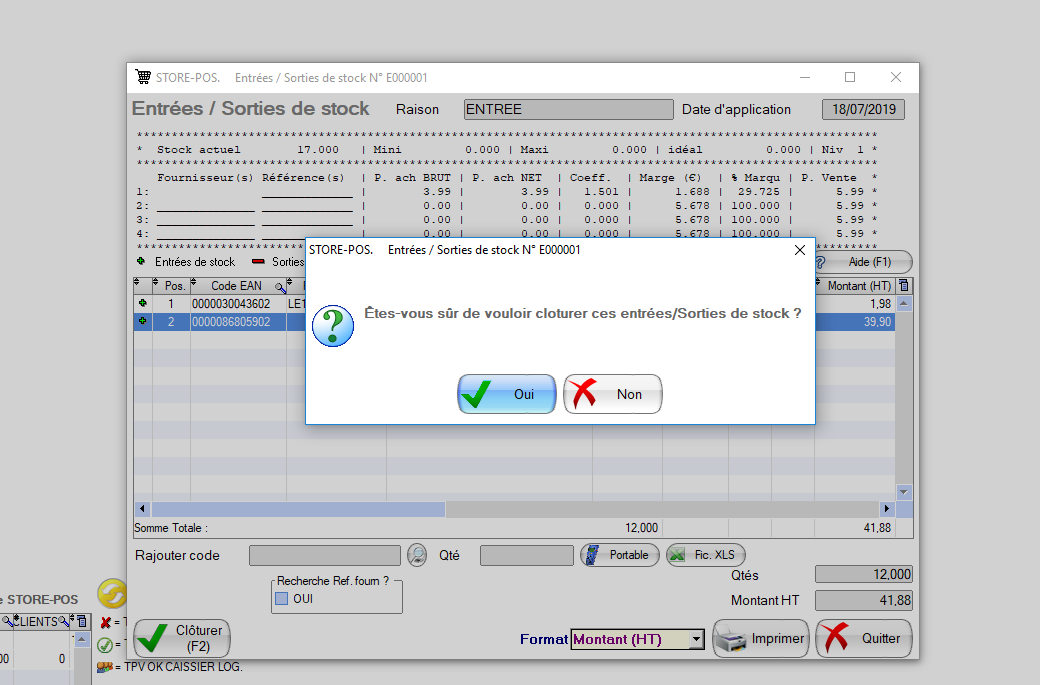Click the Rajouter code input field
Viewport: 1040px width, 685px height.
[324, 555]
